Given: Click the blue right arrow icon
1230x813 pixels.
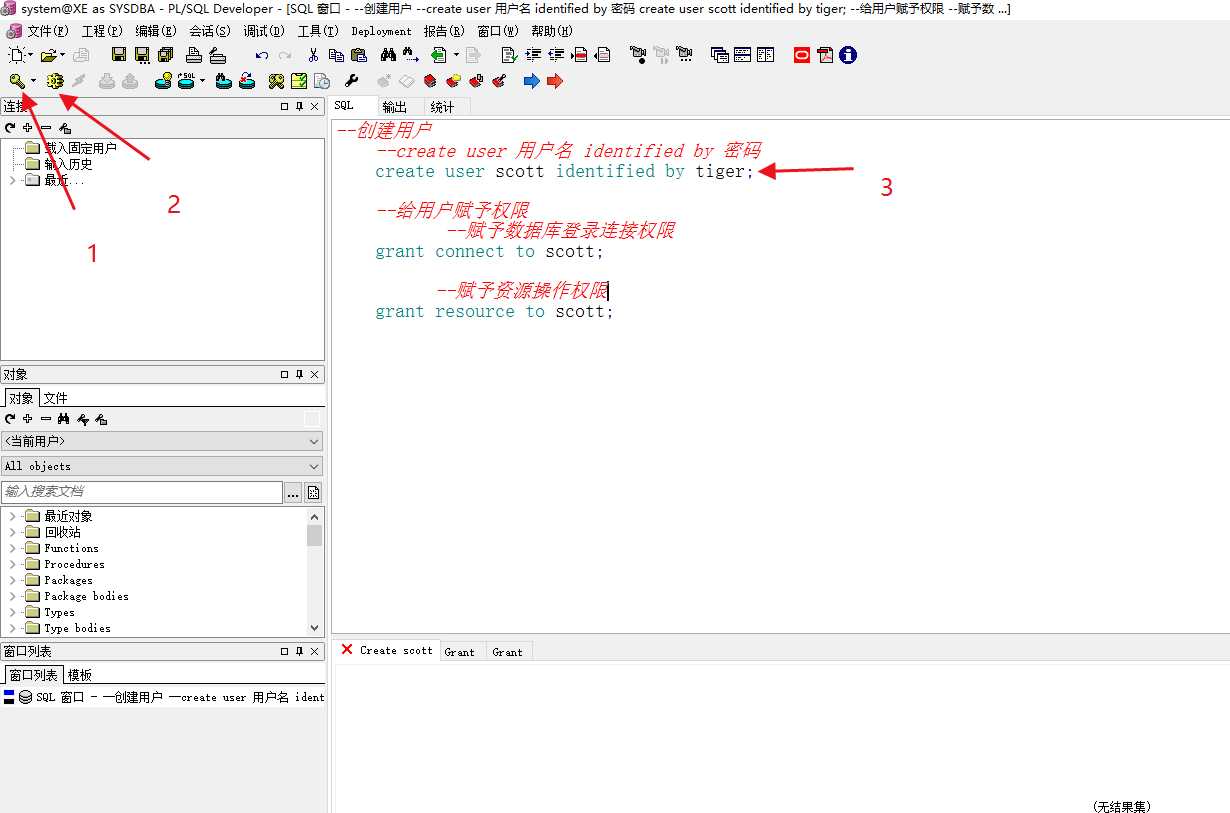Looking at the screenshot, I should tap(532, 81).
